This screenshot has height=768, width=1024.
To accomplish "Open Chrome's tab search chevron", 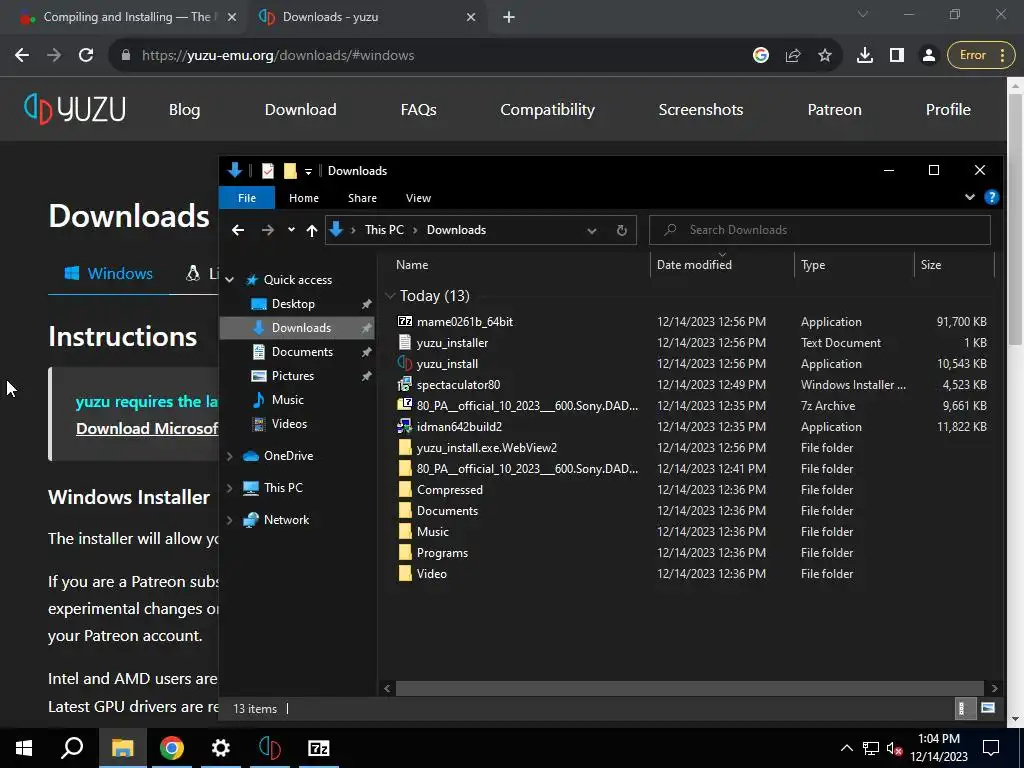I will [863, 14].
